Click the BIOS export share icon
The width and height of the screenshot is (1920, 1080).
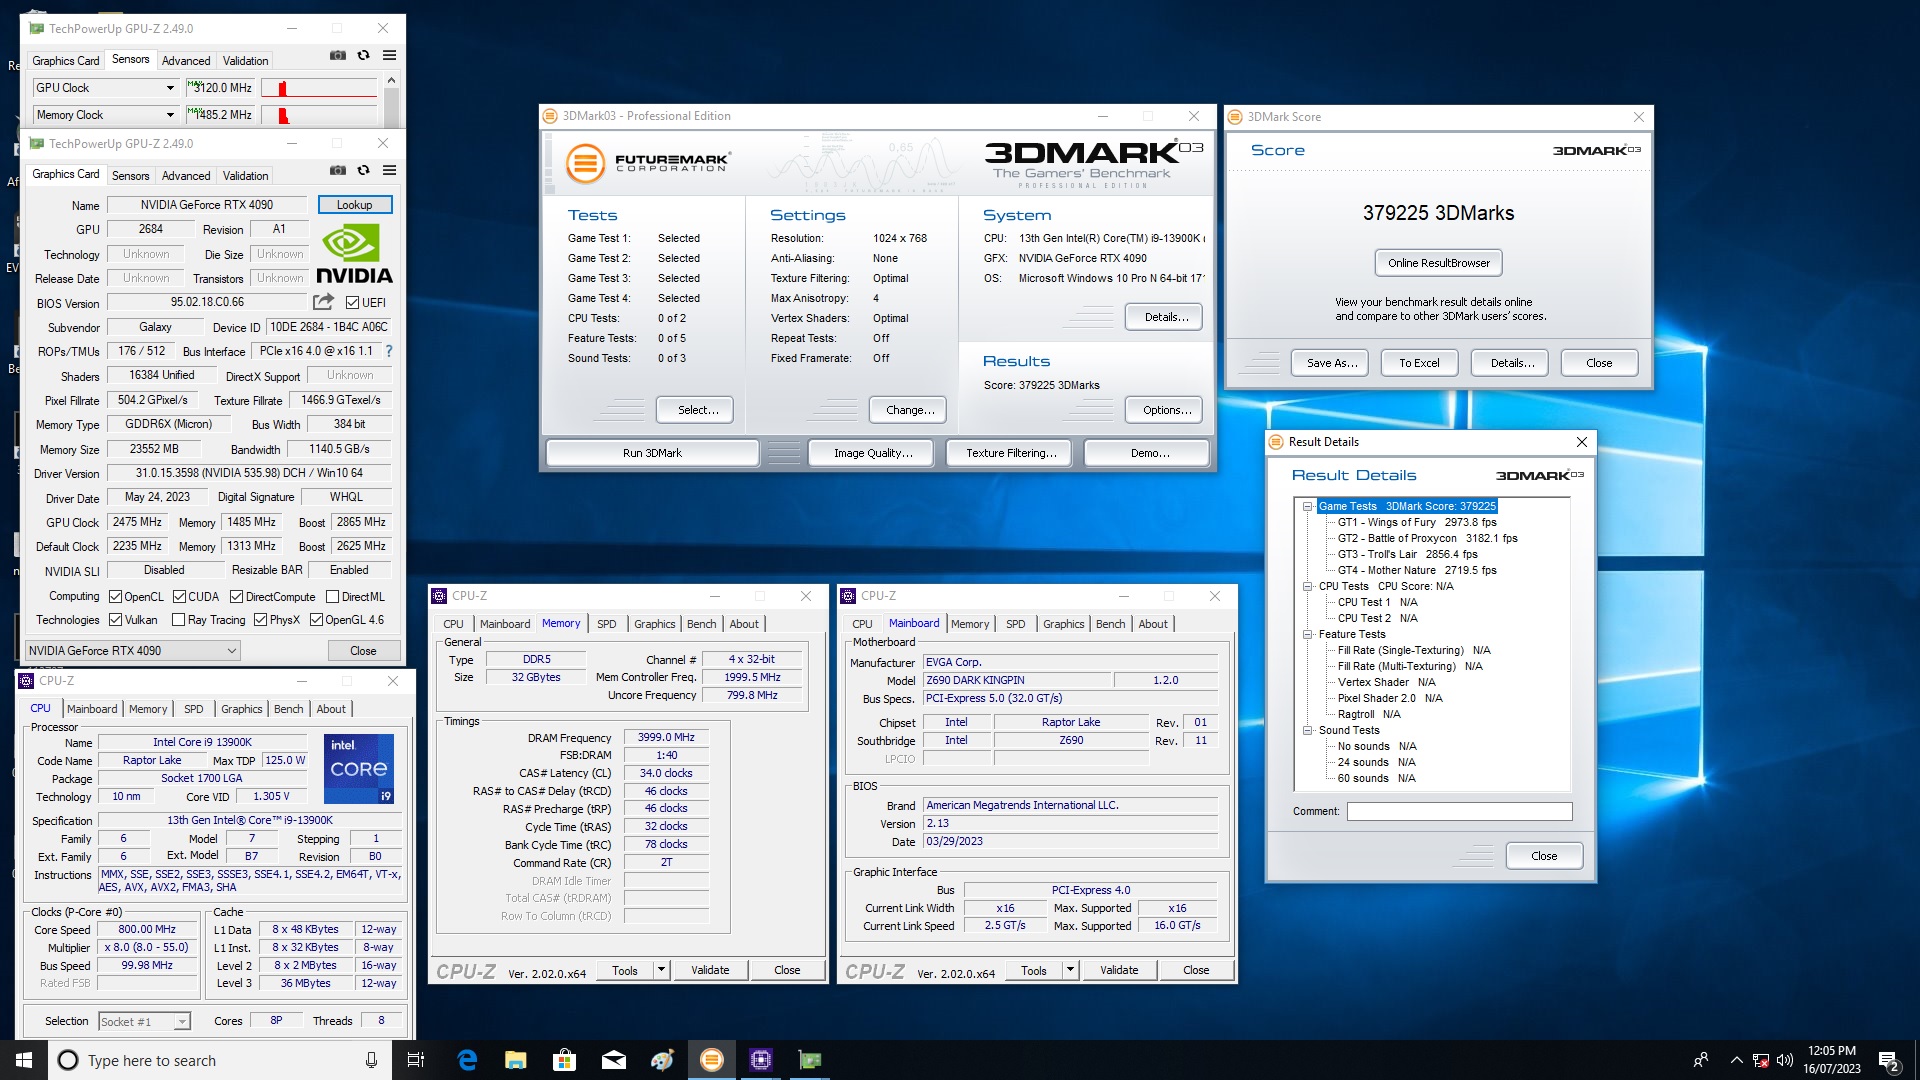coord(323,301)
